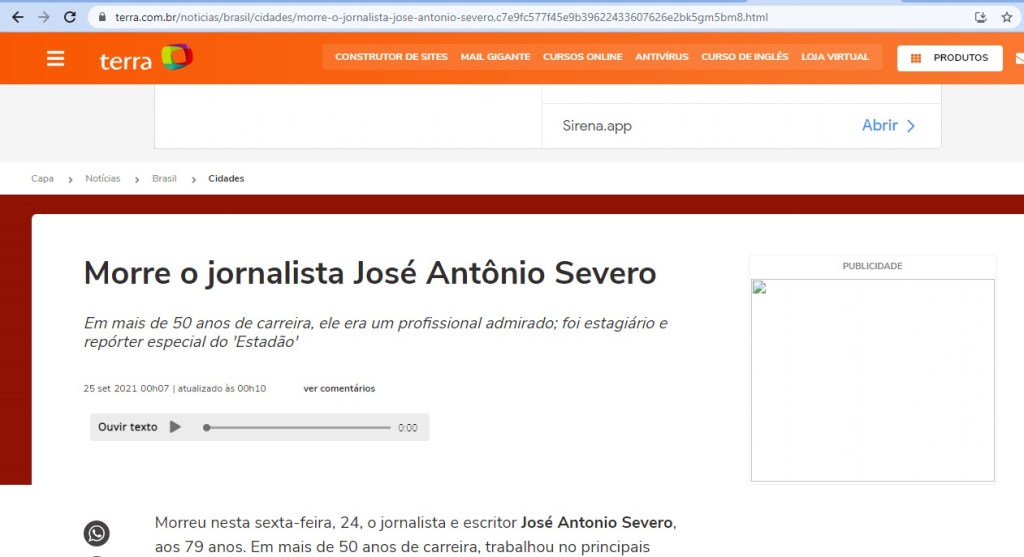
Task: Open the Produtos dropdown button
Action: 949,58
